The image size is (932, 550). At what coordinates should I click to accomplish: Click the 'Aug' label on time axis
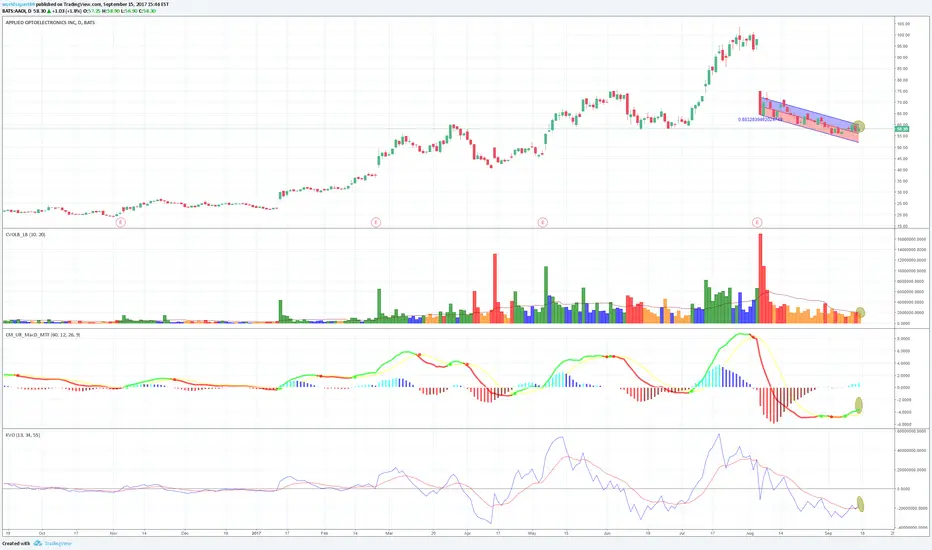pyautogui.click(x=750, y=533)
